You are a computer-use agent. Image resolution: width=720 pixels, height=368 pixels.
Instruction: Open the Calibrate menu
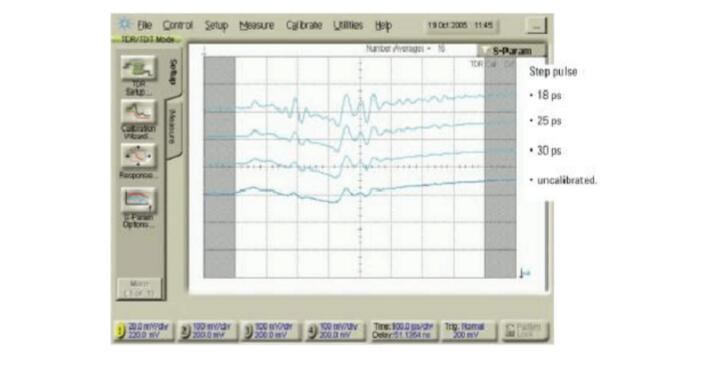[304, 25]
